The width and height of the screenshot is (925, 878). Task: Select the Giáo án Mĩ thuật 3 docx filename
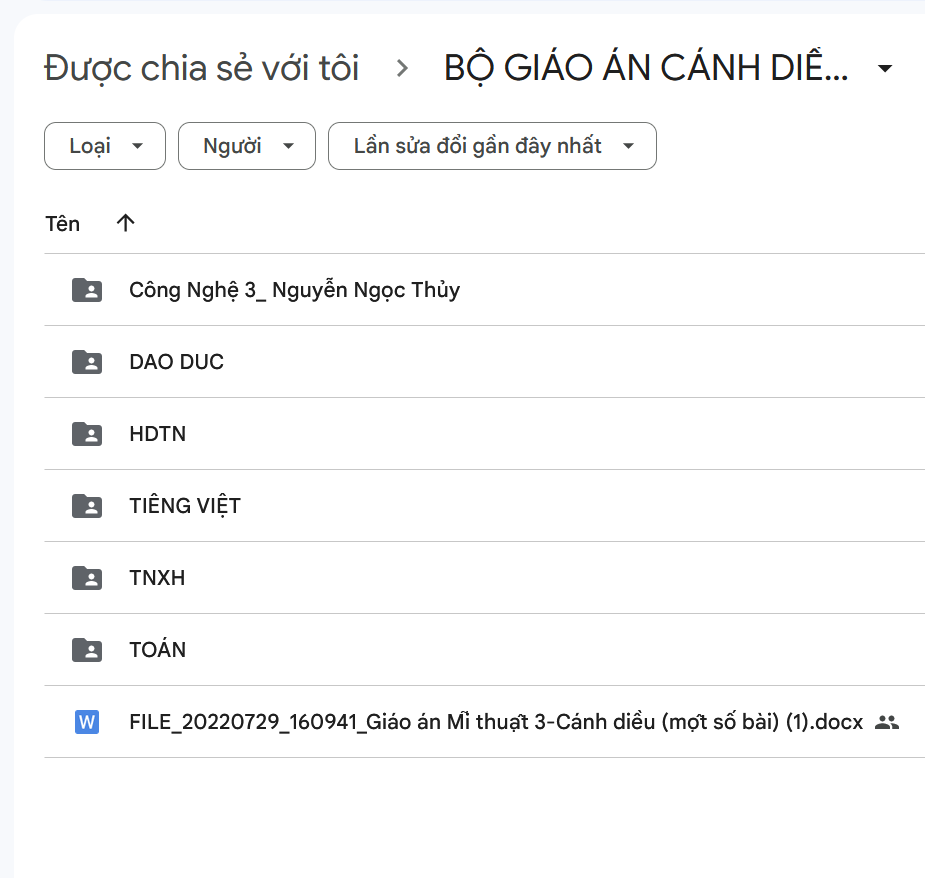pyautogui.click(x=495, y=722)
